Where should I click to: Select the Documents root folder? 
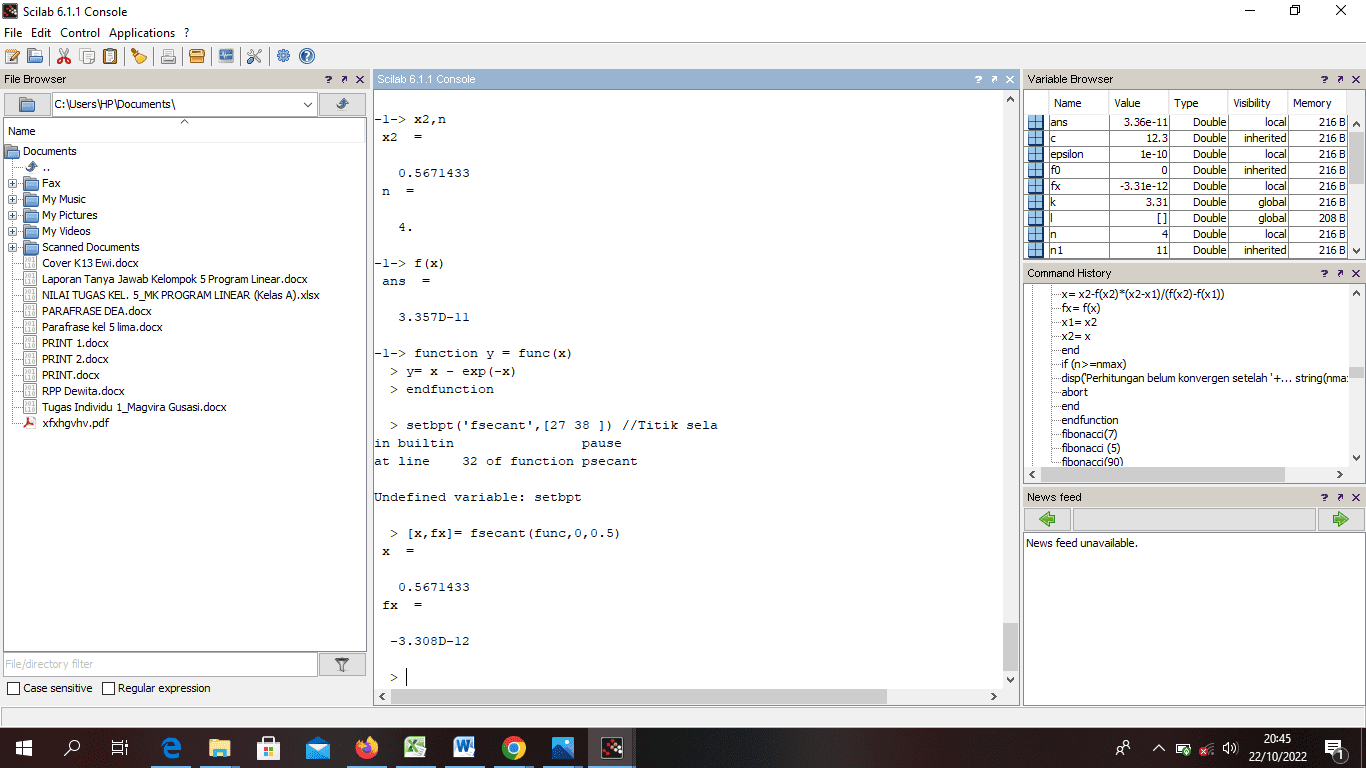[49, 151]
